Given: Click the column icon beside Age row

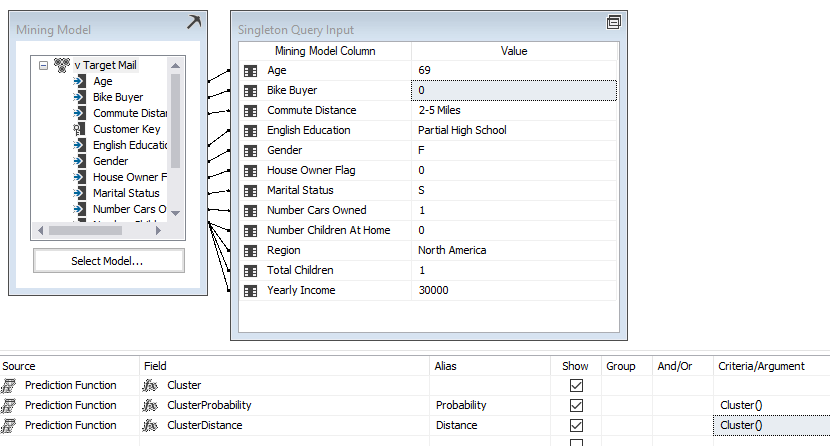Looking at the screenshot, I should click(x=250, y=70).
